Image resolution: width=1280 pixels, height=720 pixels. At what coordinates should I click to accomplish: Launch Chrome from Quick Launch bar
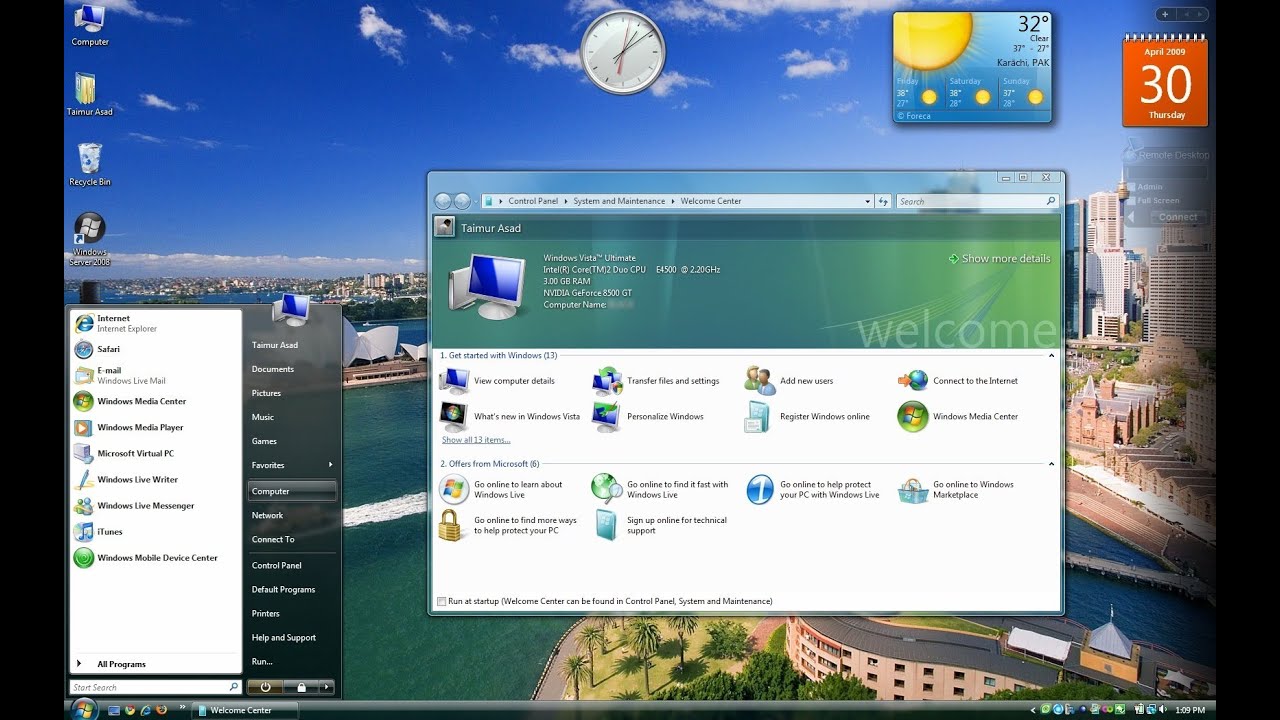click(x=129, y=710)
